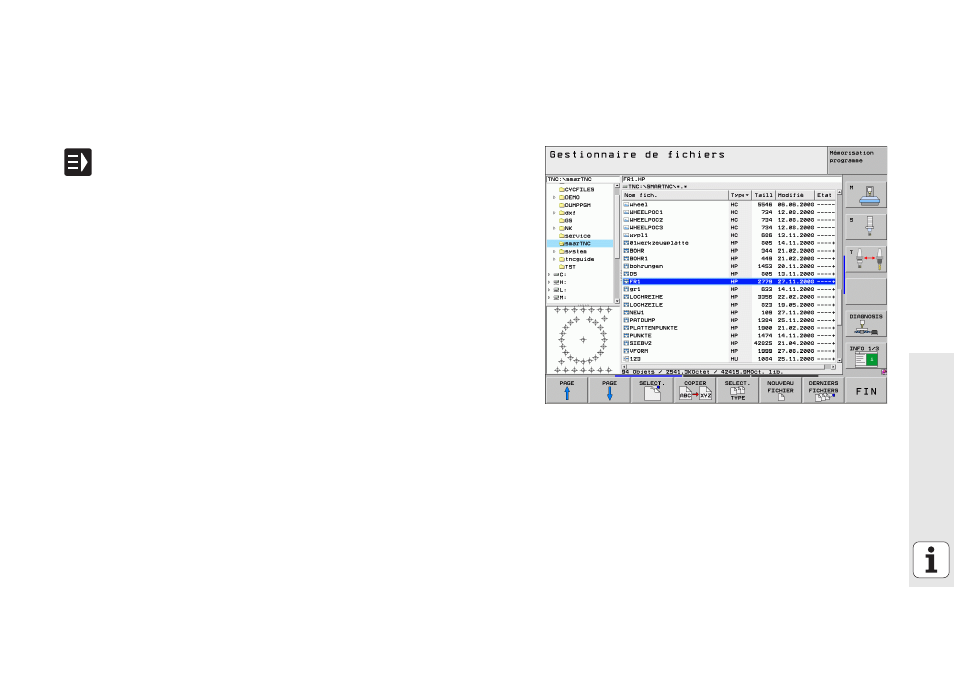Image resolution: width=954 pixels, height=673 pixels.
Task: Click the circular point pattern preview
Action: [x=583, y=340]
